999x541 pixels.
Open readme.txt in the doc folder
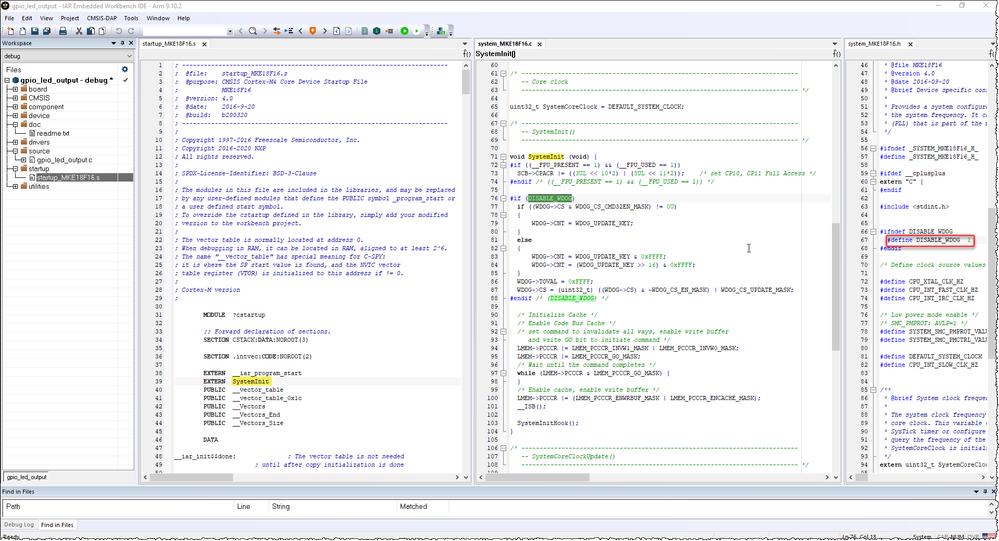(x=53, y=133)
